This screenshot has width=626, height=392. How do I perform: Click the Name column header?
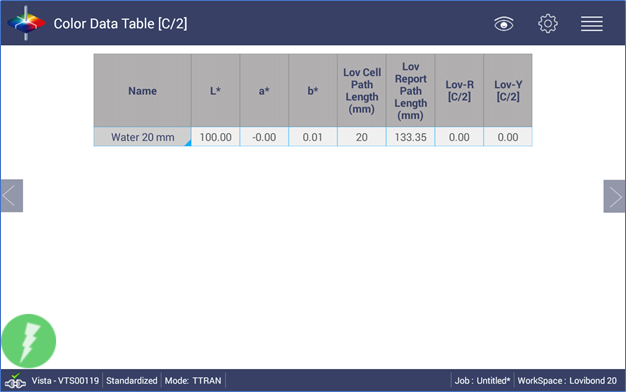point(143,91)
